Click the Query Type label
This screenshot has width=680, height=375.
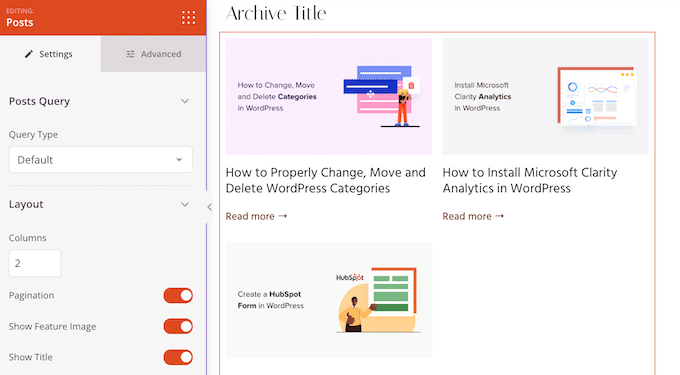pos(33,134)
